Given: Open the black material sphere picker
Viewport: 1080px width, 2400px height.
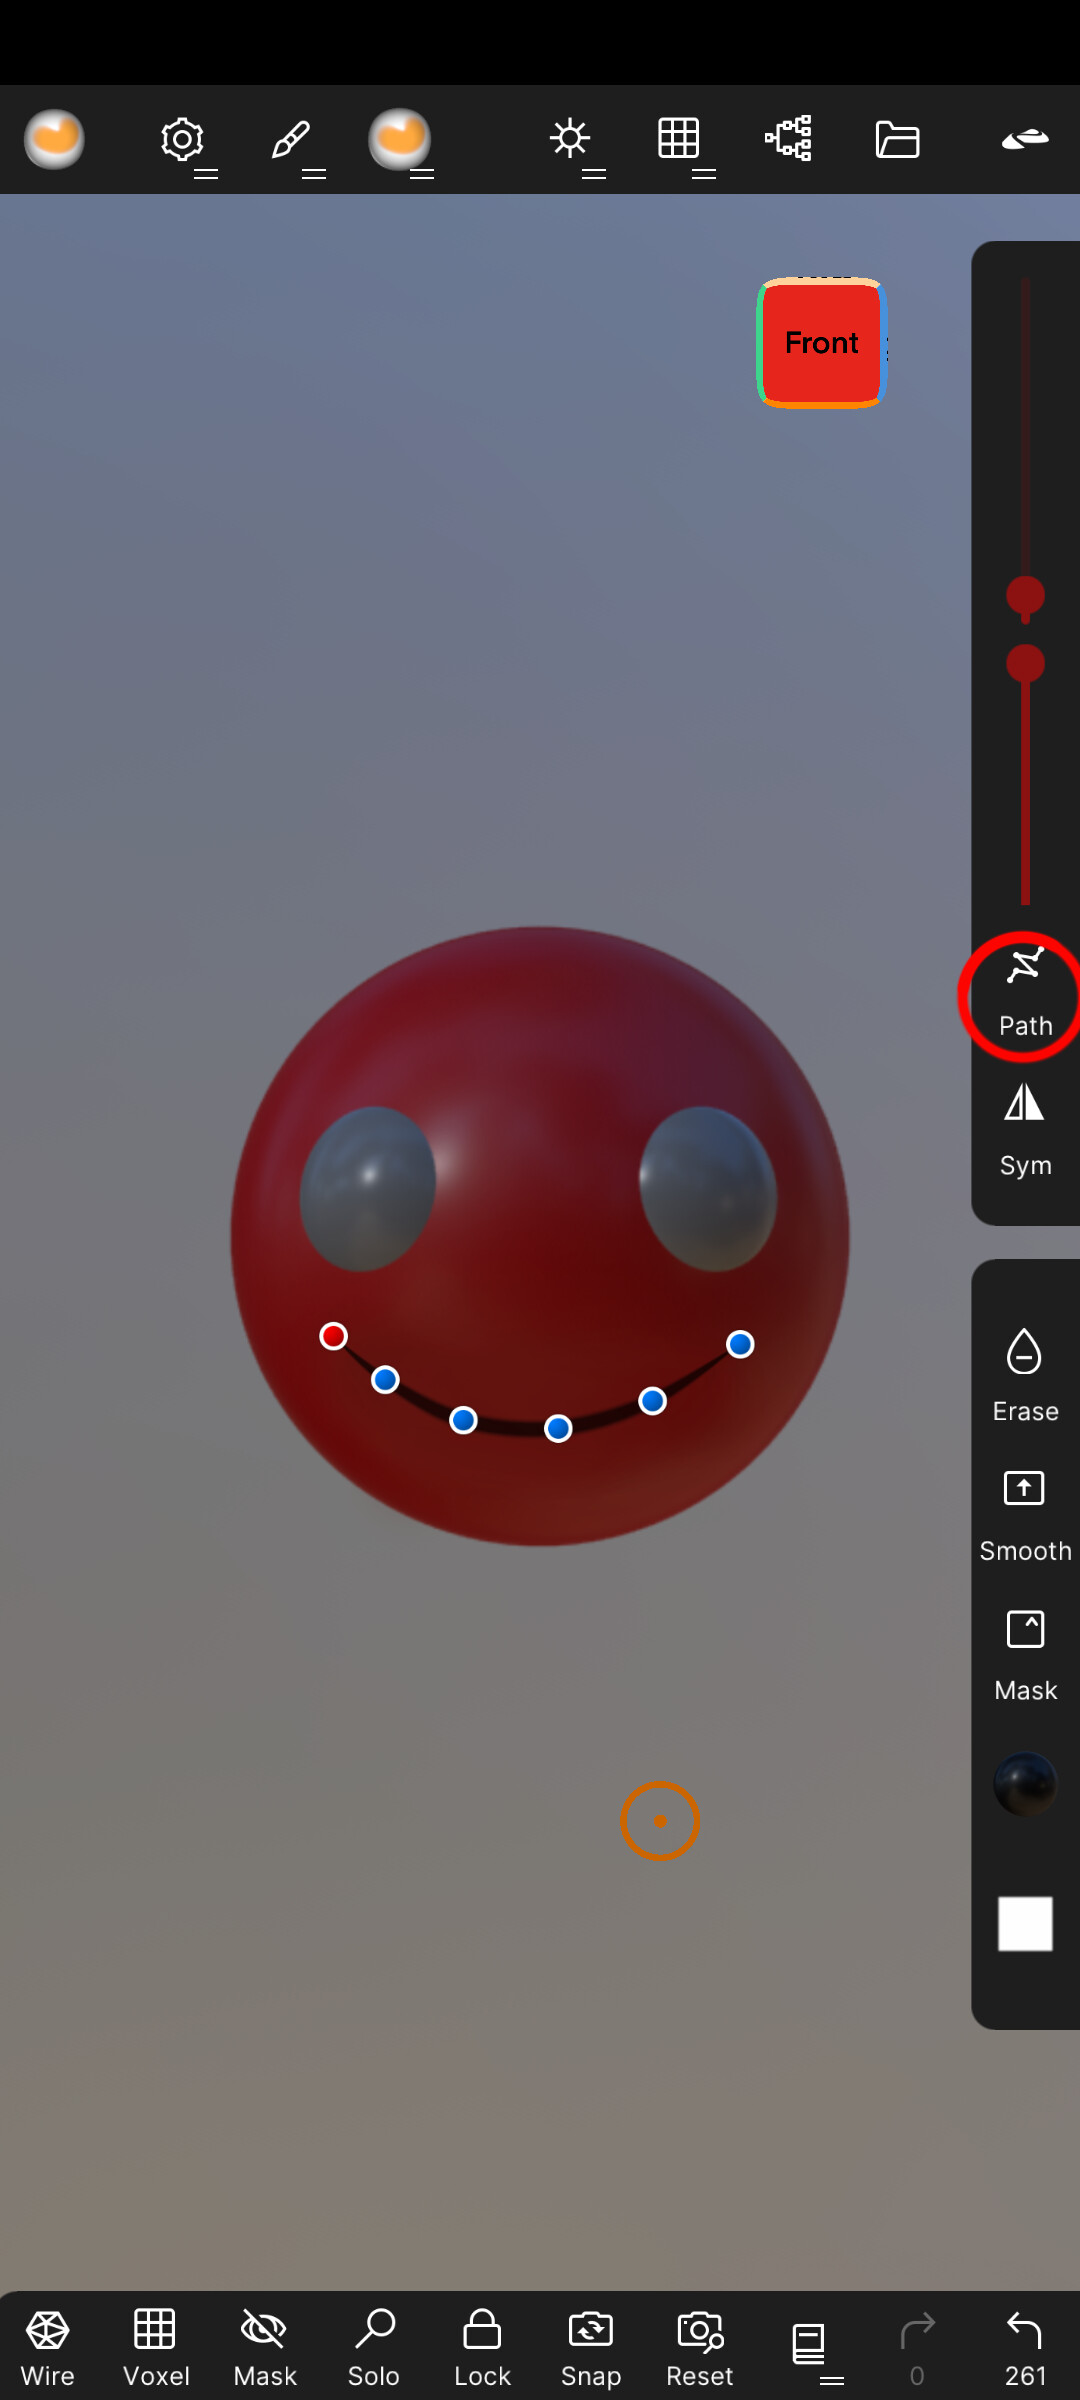Looking at the screenshot, I should click(x=1026, y=1784).
